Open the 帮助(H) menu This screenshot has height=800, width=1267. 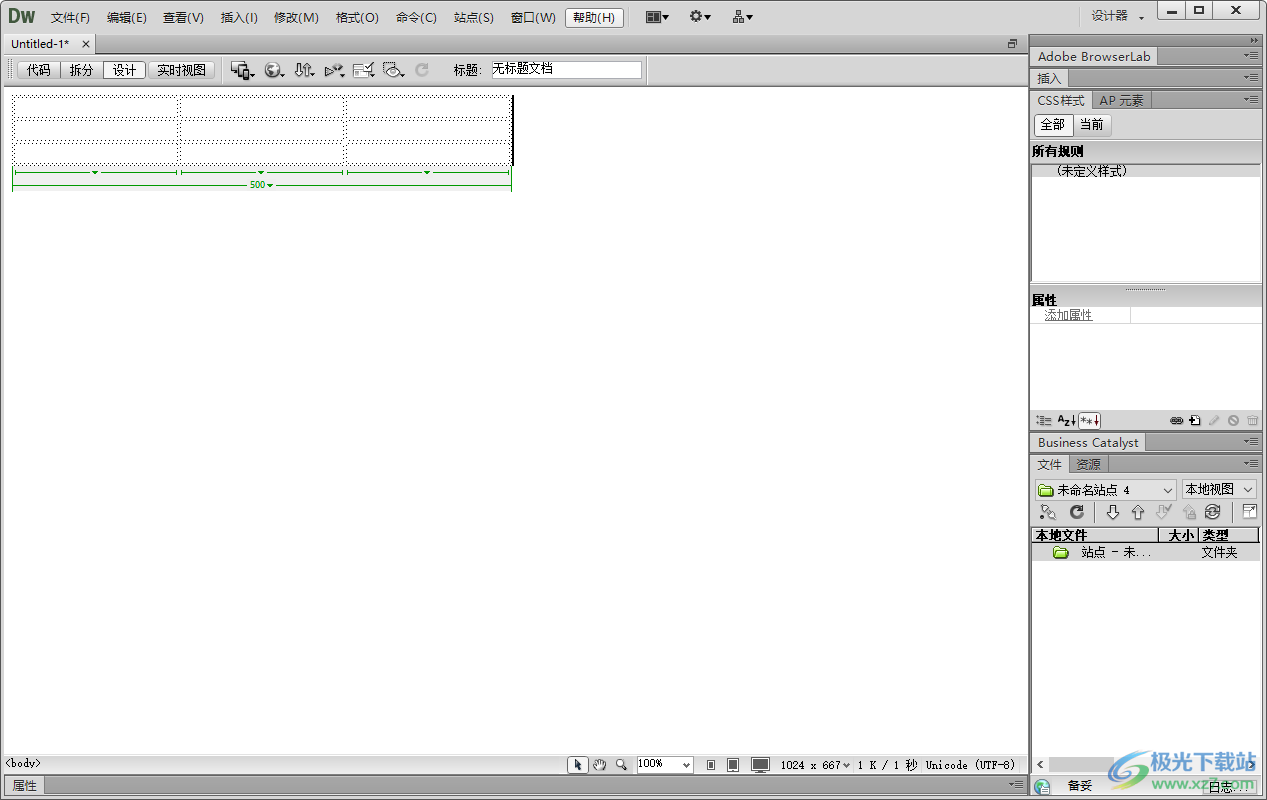[594, 17]
